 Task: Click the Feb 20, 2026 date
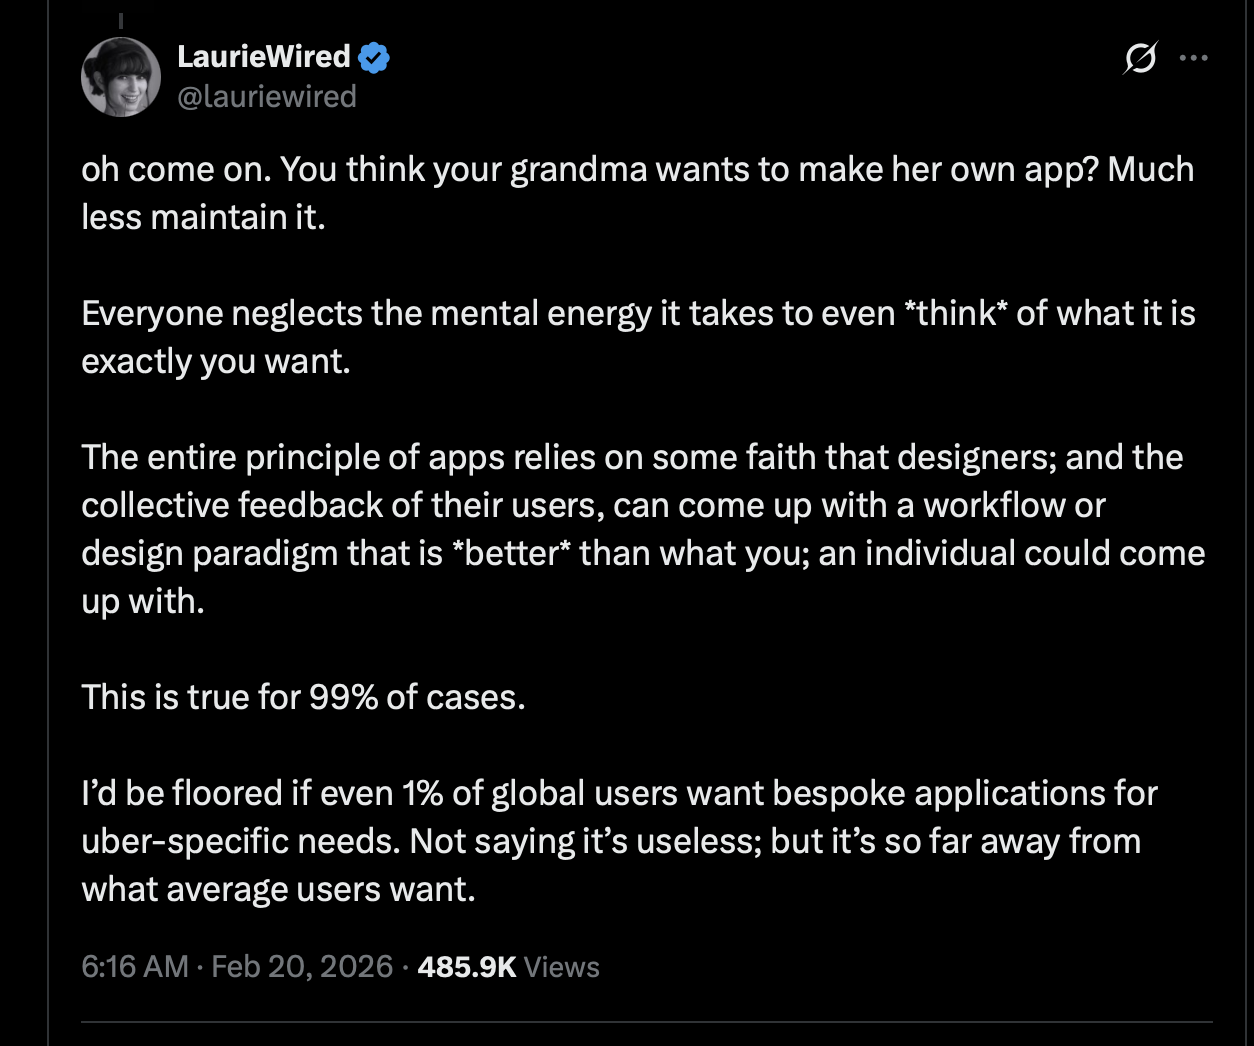click(x=302, y=966)
